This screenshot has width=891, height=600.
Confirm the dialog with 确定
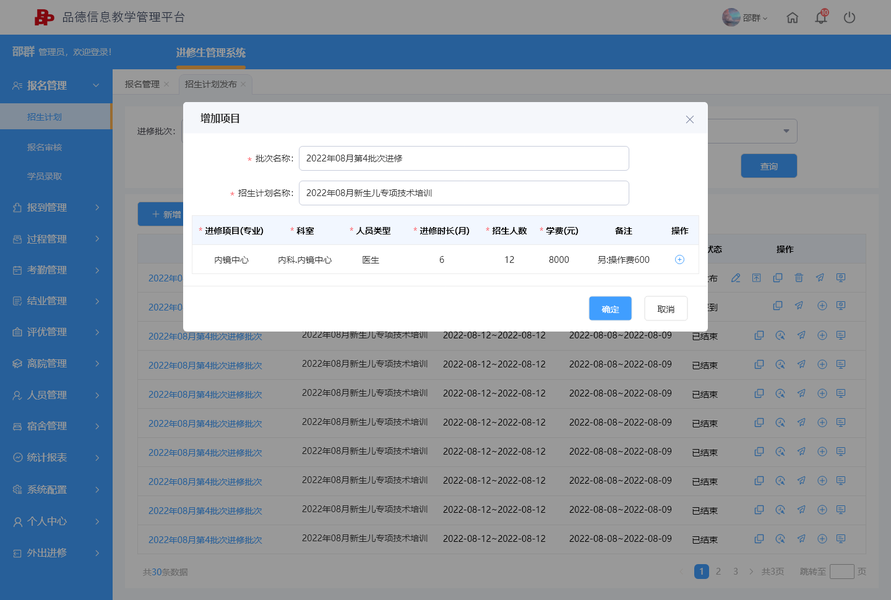[x=610, y=309]
